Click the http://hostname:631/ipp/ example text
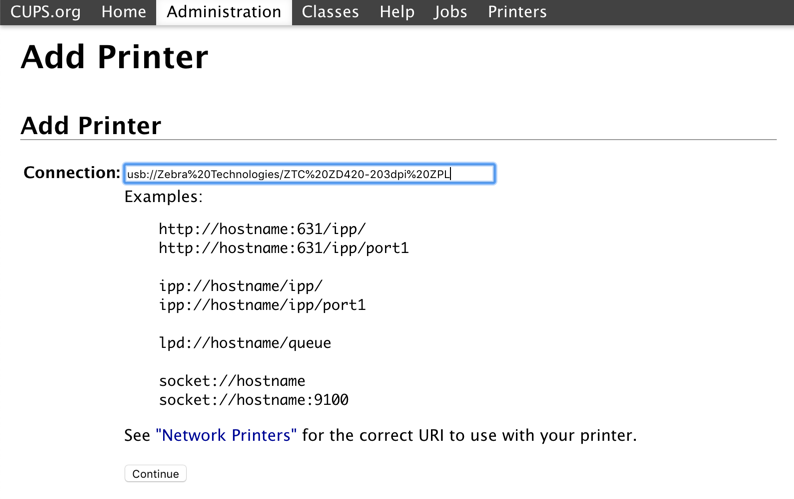 [262, 229]
